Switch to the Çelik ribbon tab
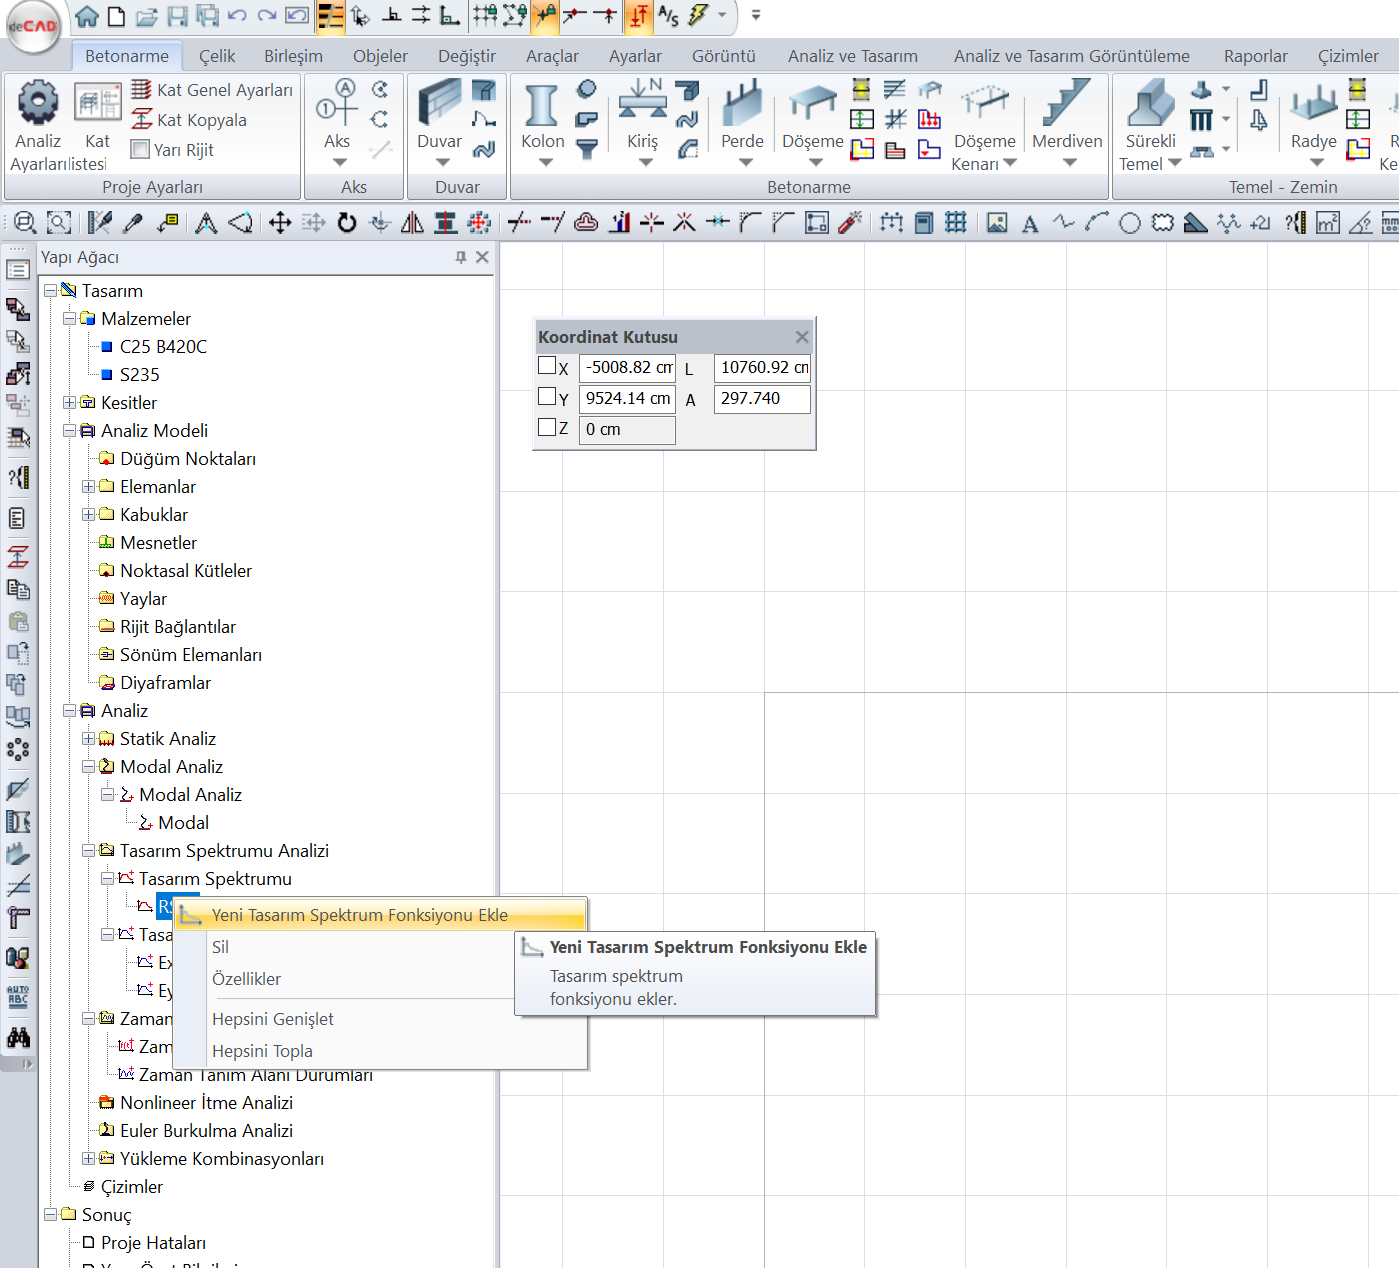This screenshot has width=1399, height=1268. point(216,56)
